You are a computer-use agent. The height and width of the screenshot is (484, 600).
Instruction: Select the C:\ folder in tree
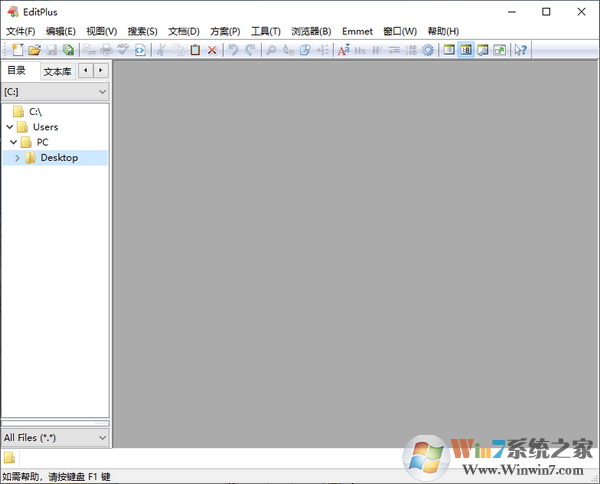35,112
